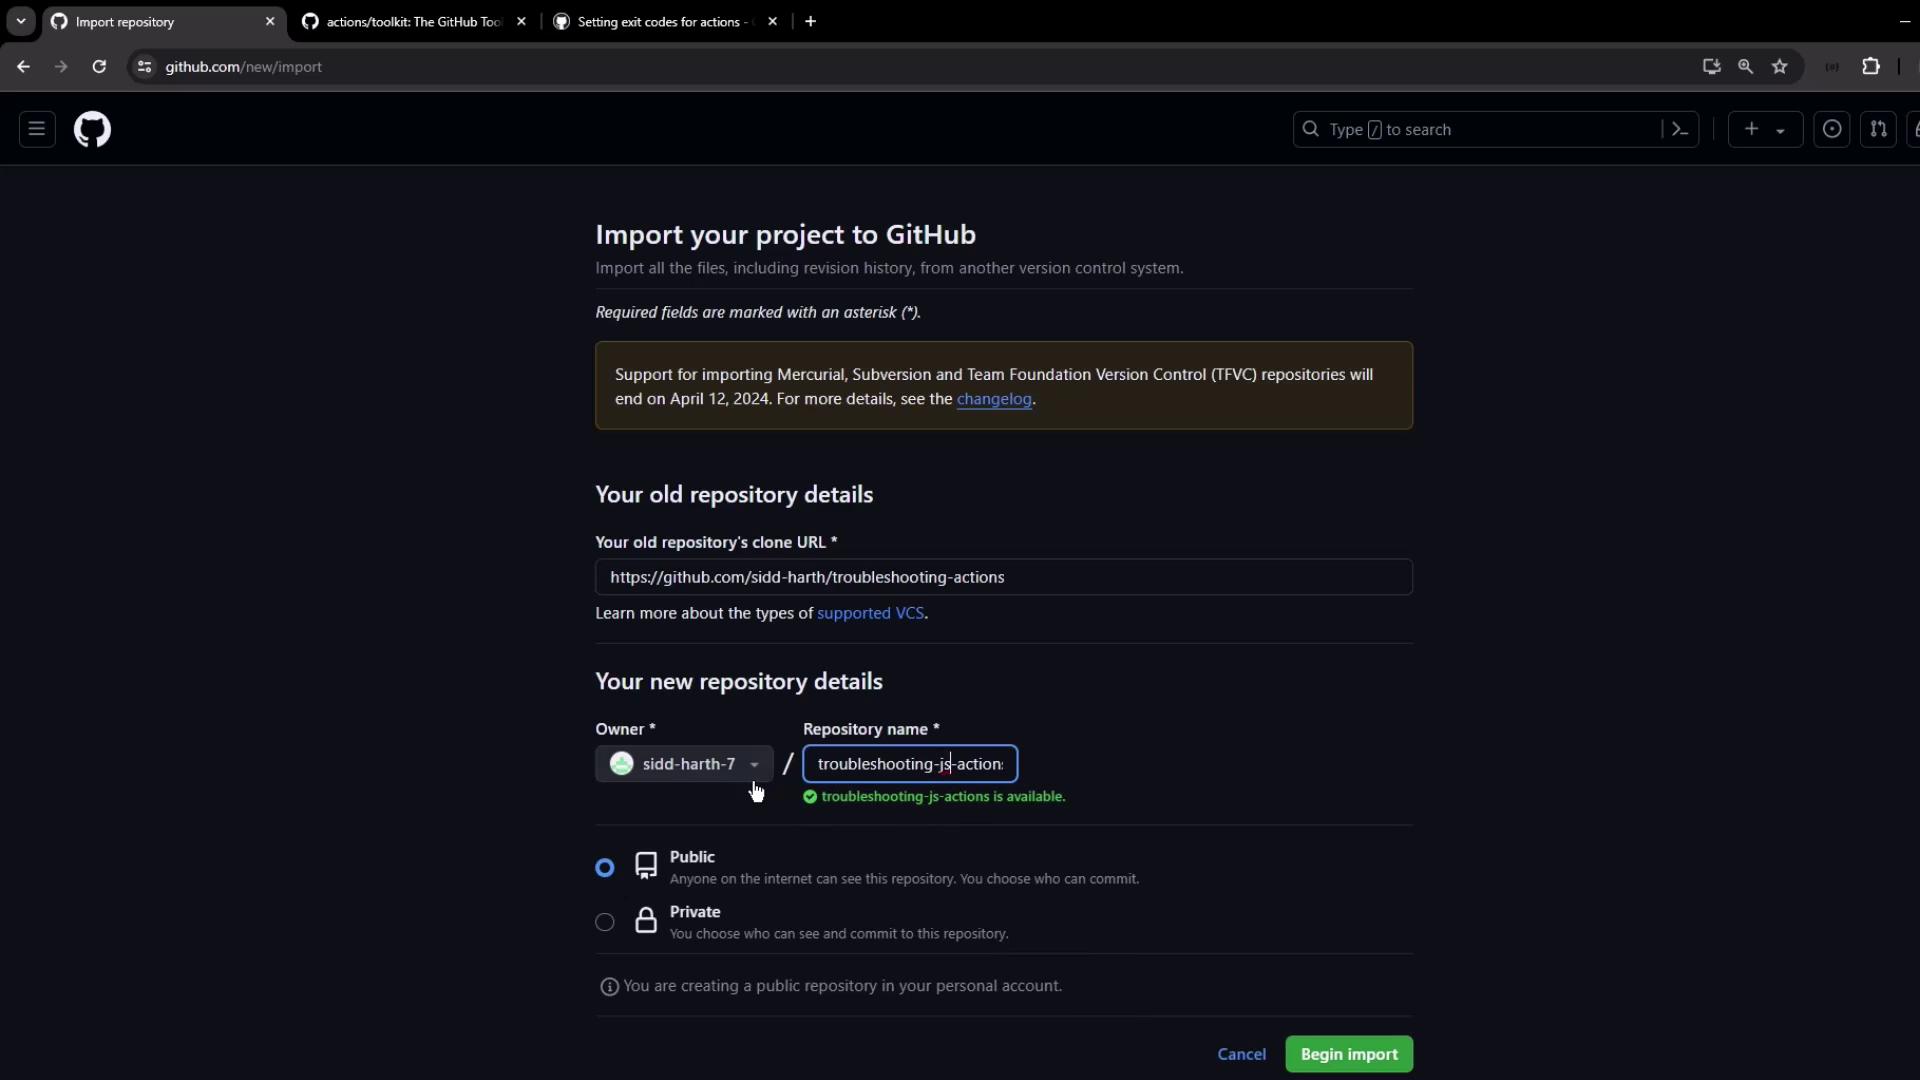Viewport: 1920px width, 1080px height.
Task: Click the GitHub Octocat logo
Action: tap(92, 129)
